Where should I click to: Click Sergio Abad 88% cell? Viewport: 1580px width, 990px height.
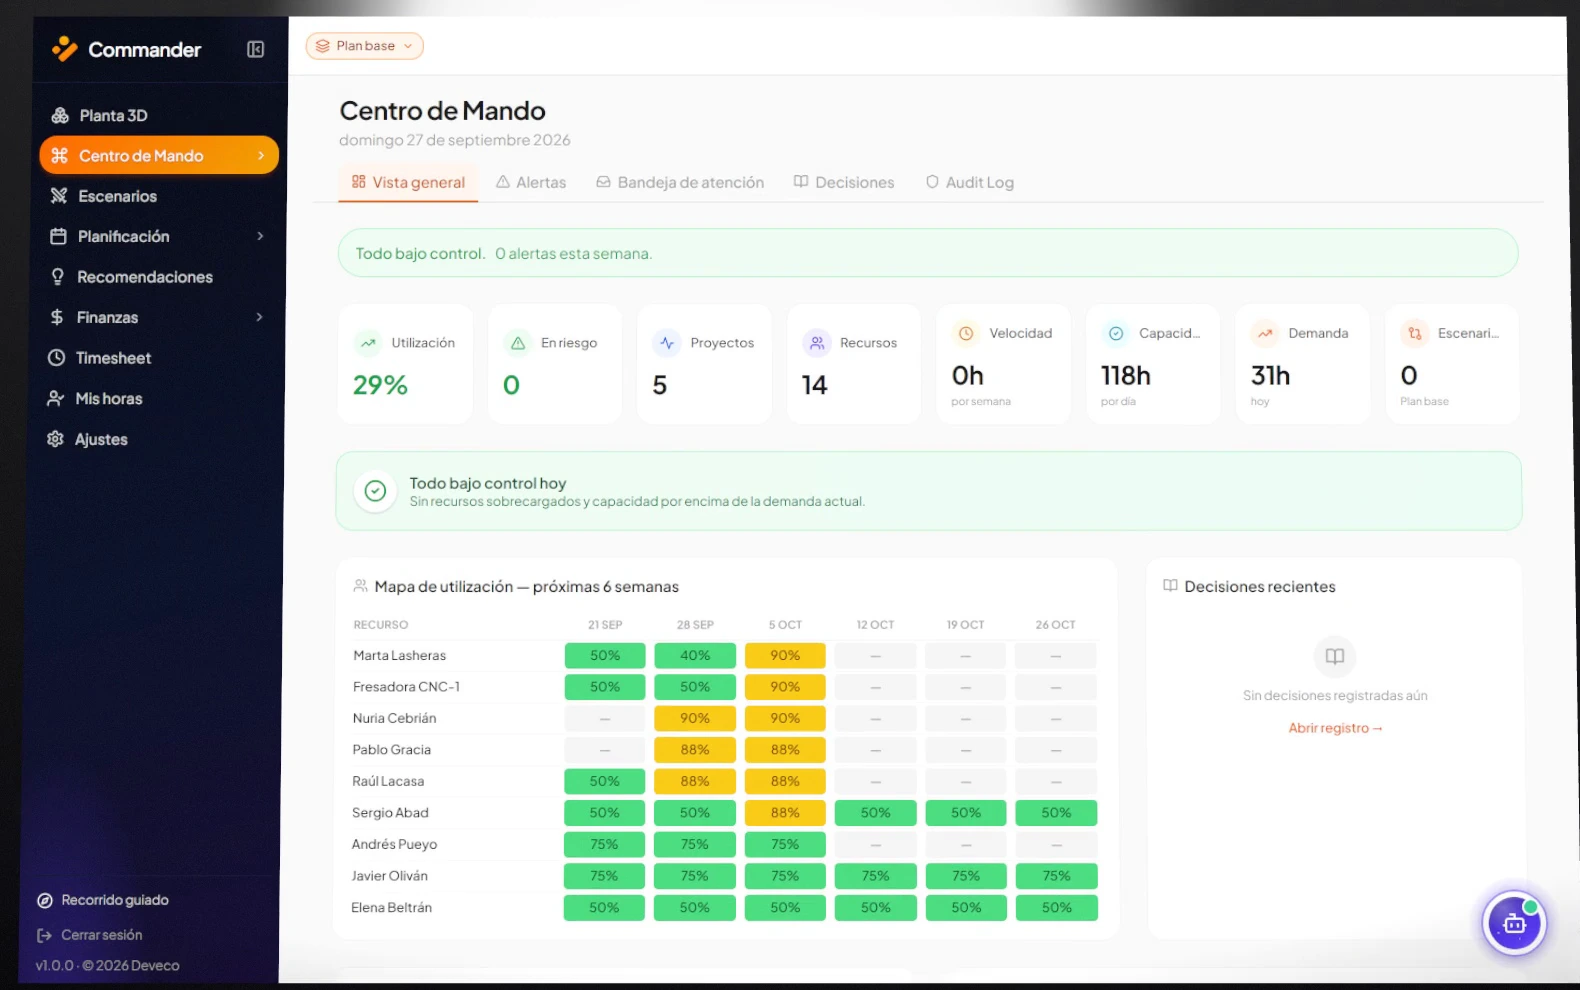tap(785, 813)
